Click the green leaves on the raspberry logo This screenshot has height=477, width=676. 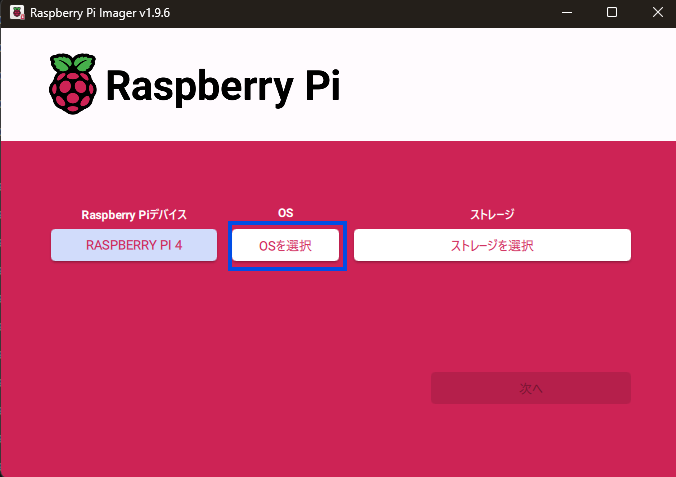pos(74,64)
